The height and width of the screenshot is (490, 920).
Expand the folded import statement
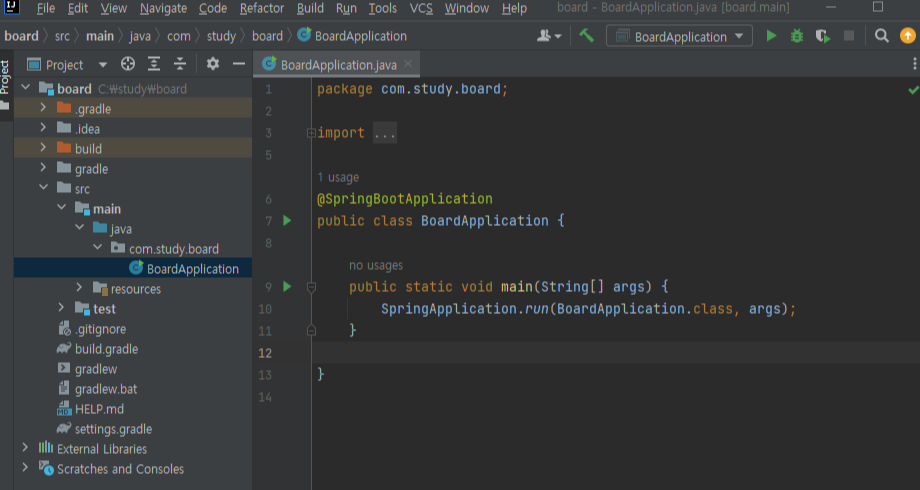coord(311,133)
